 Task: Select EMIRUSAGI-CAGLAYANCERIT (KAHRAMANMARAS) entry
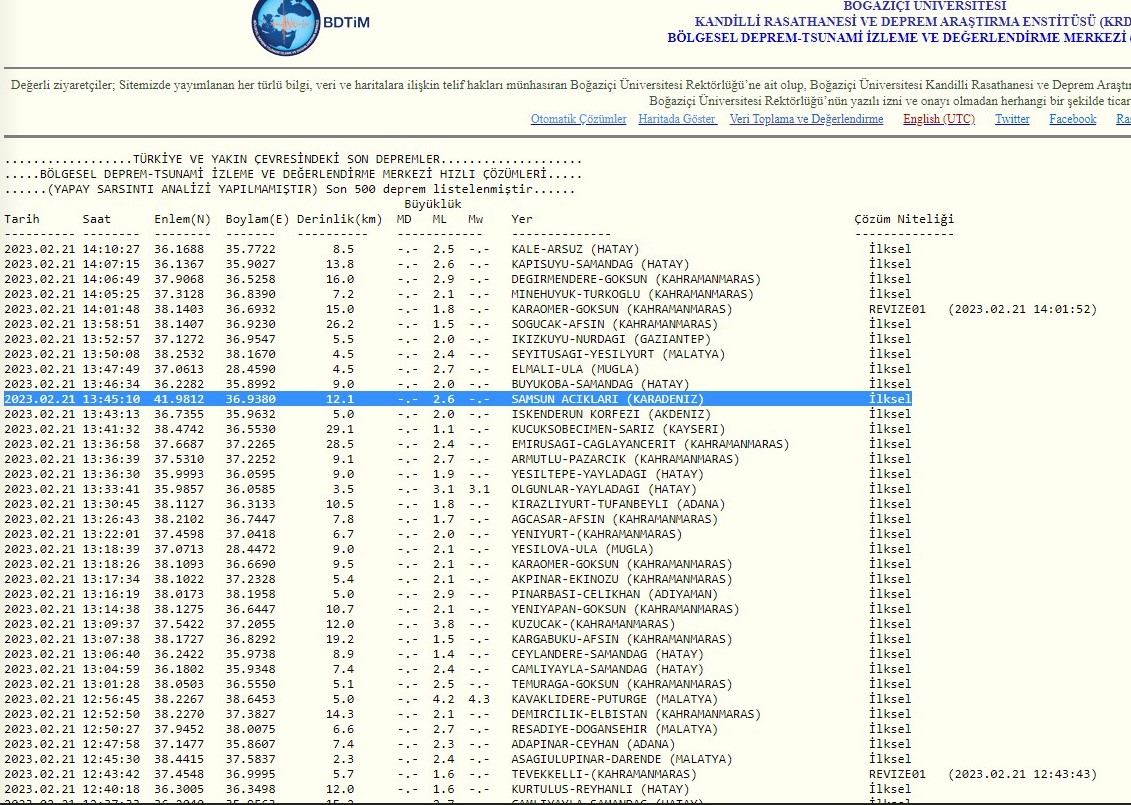click(651, 444)
